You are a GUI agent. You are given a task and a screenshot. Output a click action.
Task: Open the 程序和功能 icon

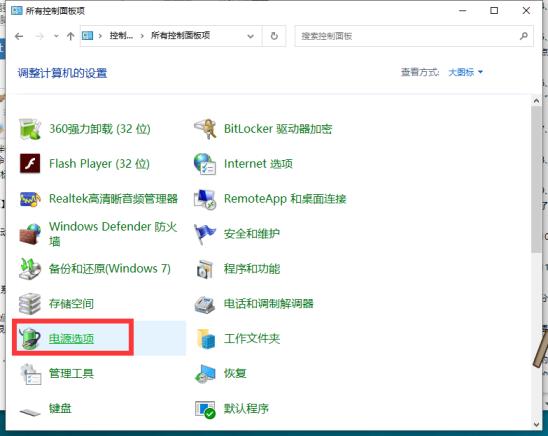click(x=205, y=269)
